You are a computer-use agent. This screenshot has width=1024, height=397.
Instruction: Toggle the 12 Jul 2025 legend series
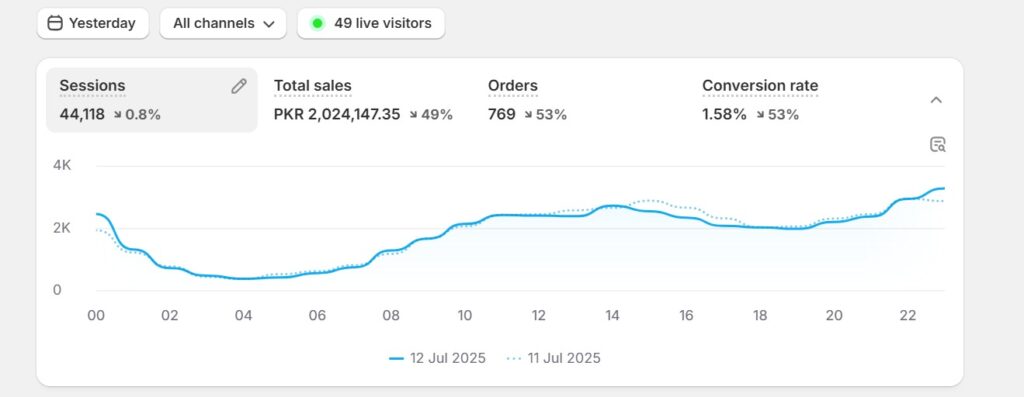(x=437, y=358)
